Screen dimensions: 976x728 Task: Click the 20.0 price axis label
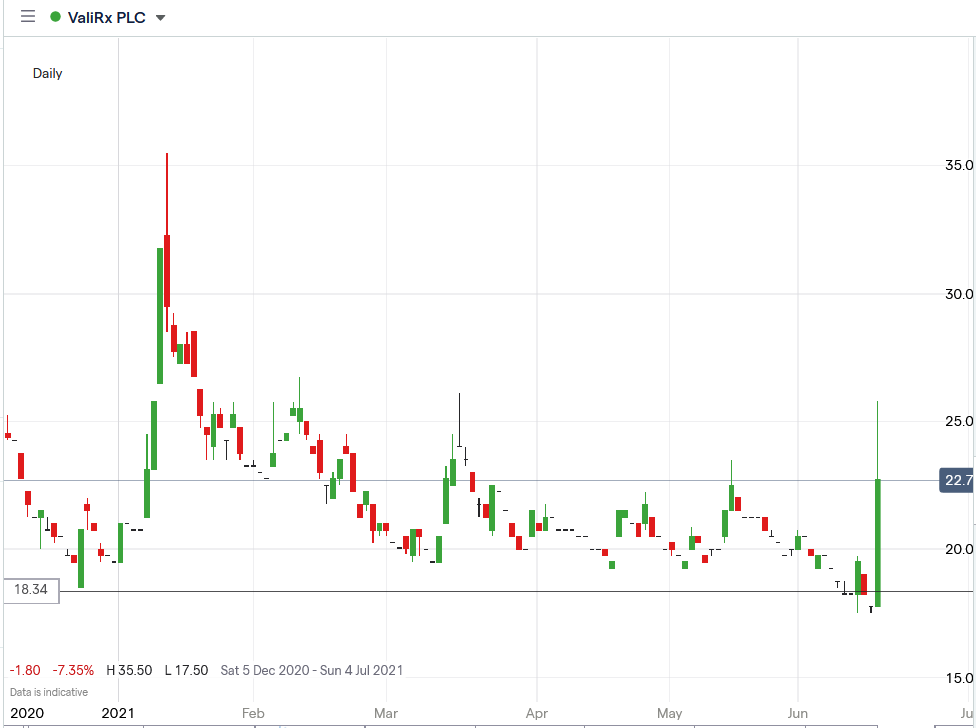959,549
